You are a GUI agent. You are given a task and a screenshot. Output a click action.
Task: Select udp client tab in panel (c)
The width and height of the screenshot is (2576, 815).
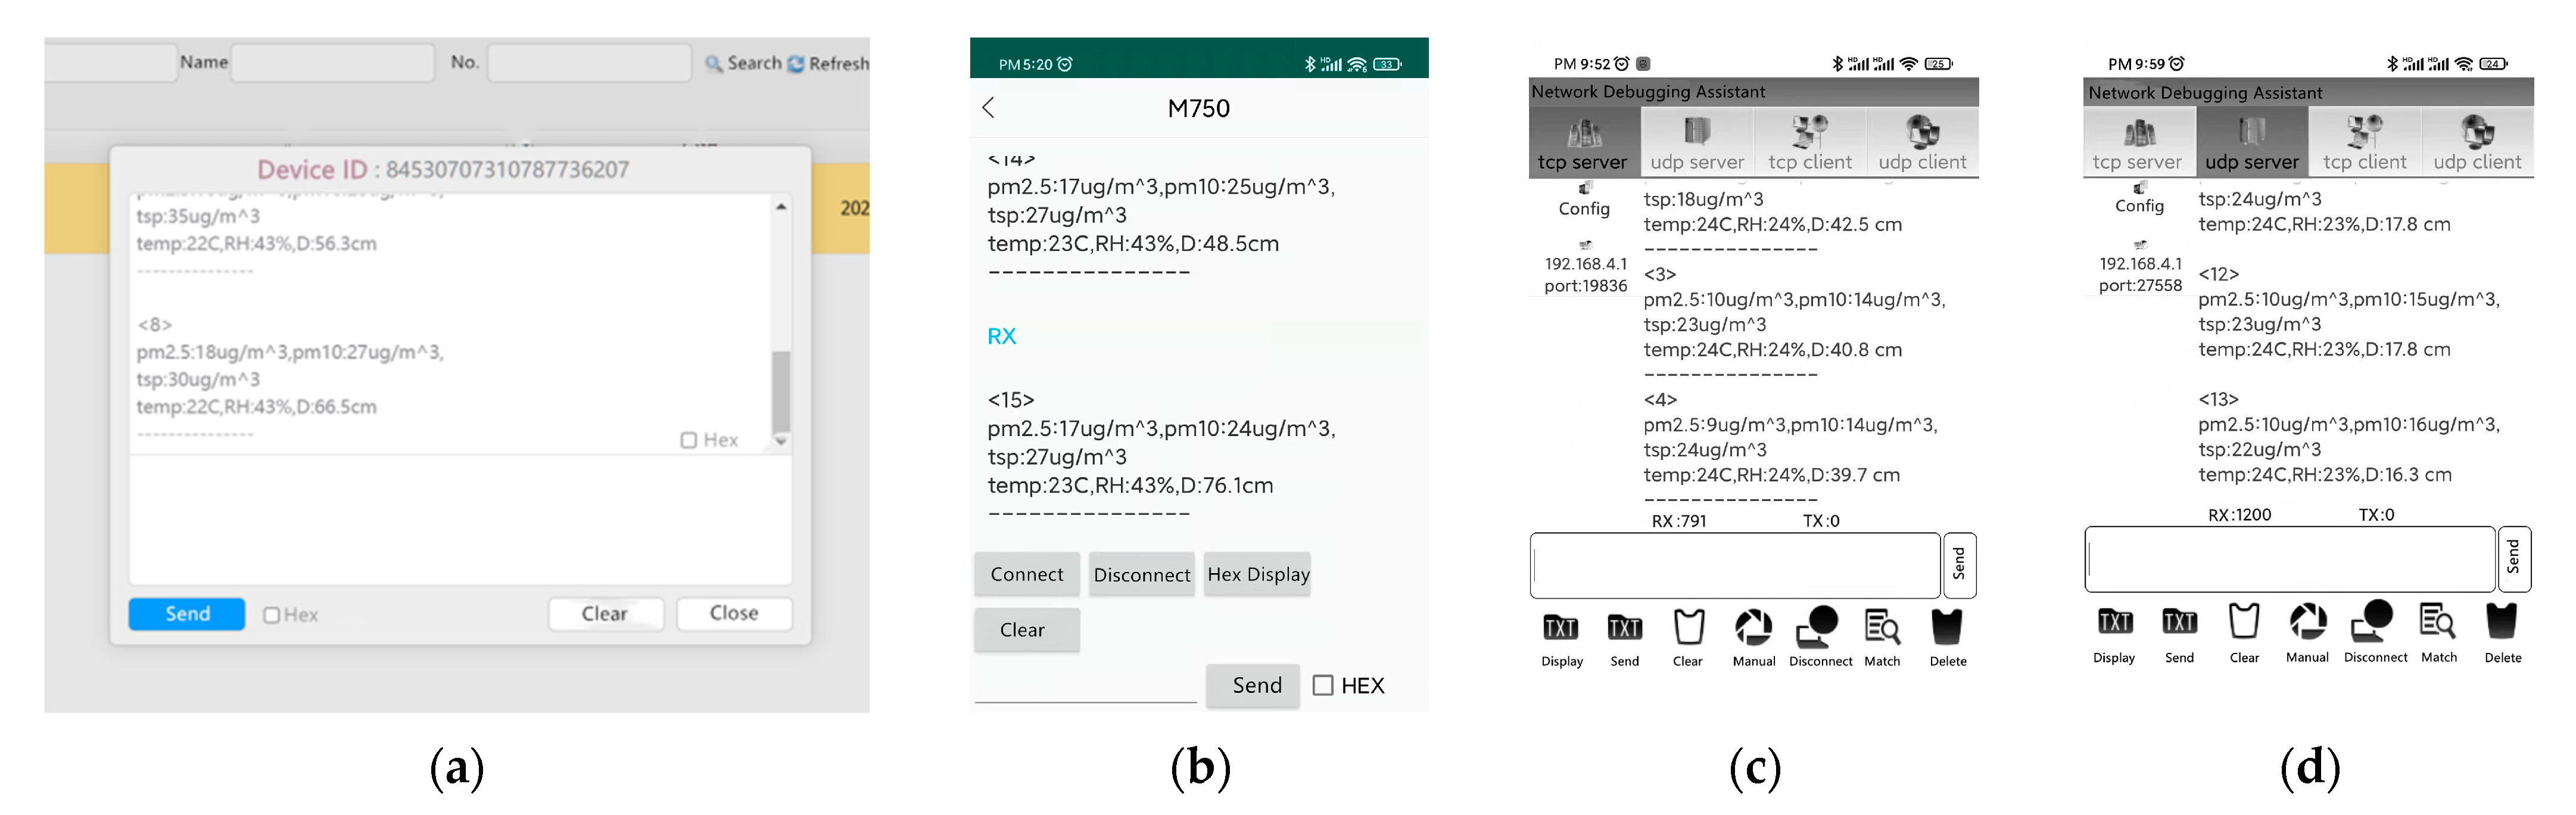click(x=1922, y=143)
